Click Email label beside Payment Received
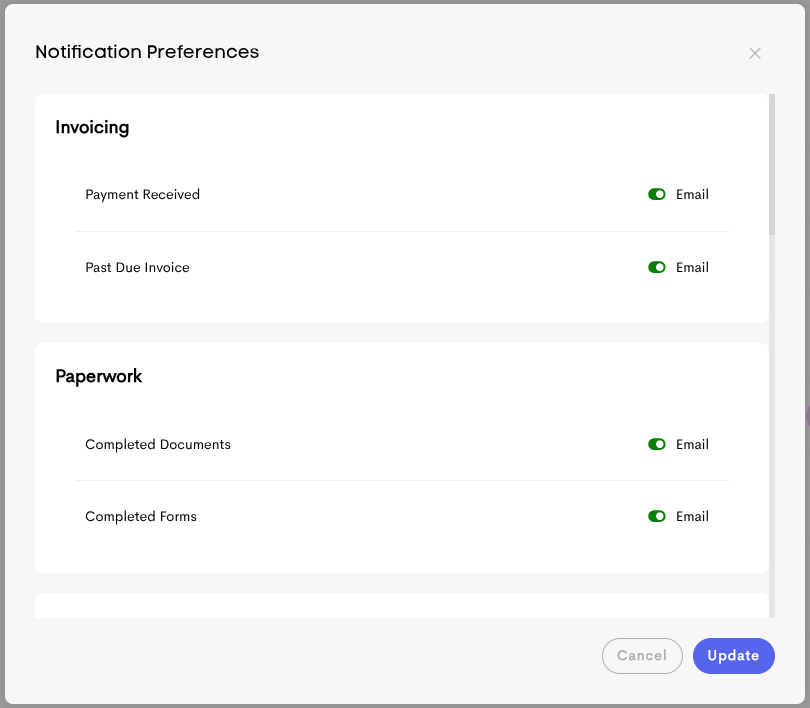Screen dimensions: 810x708 click(692, 195)
